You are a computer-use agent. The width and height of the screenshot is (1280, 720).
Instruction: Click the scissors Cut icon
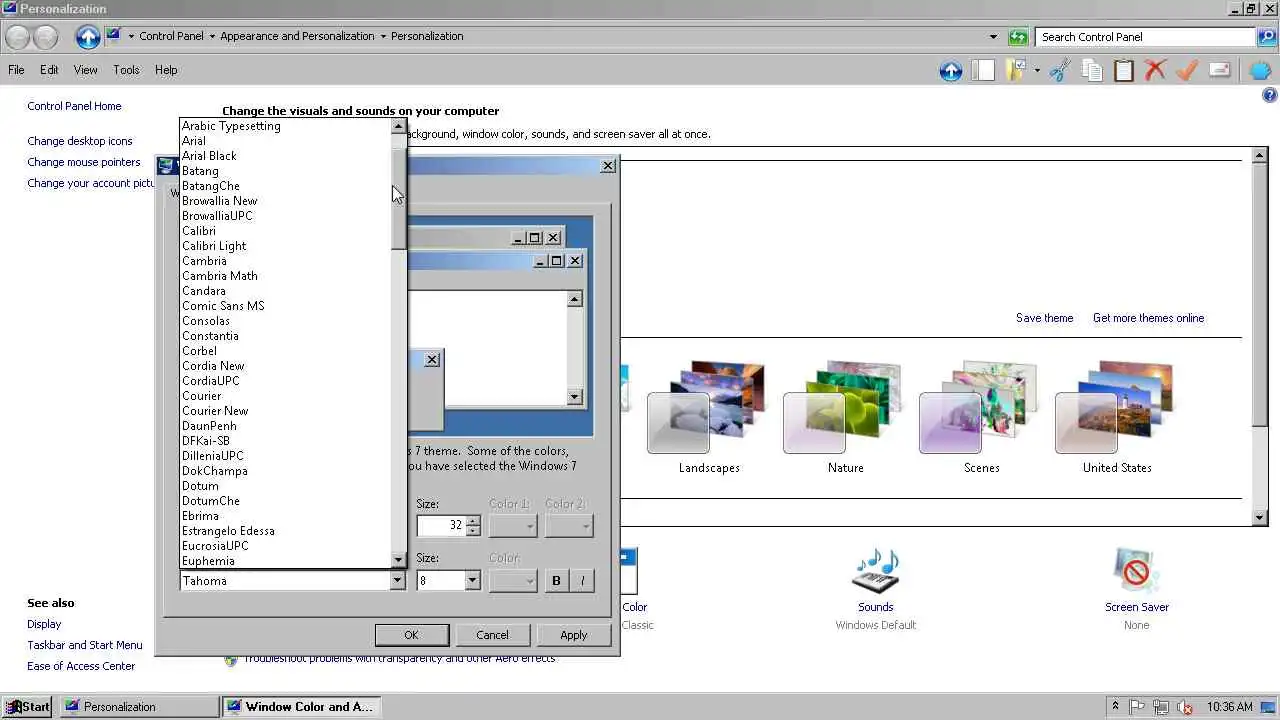(1060, 70)
